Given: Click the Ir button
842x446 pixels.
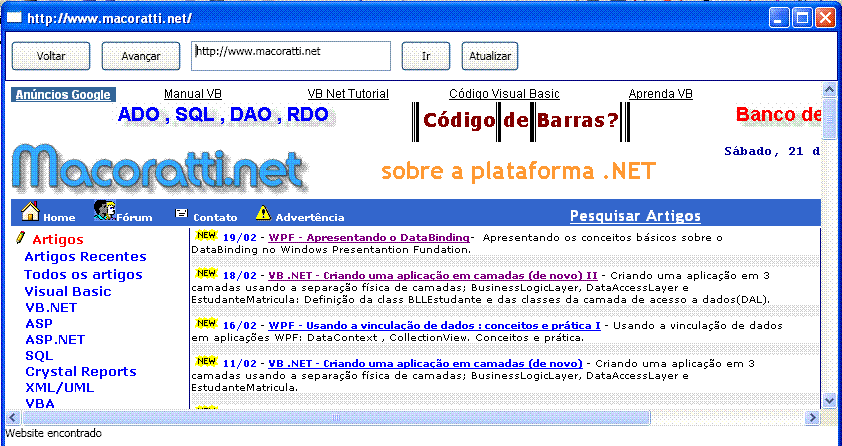Looking at the screenshot, I should 426,56.
